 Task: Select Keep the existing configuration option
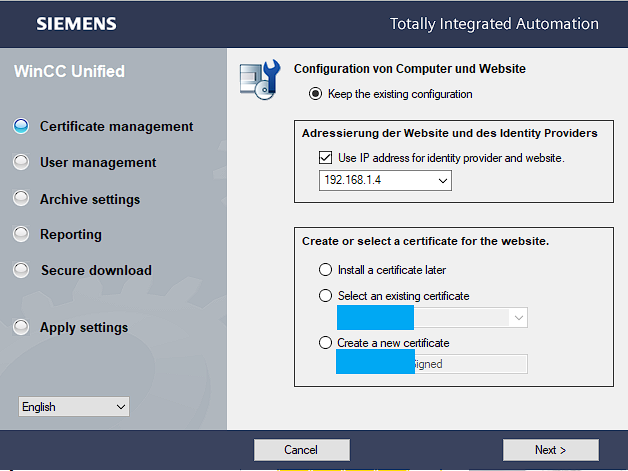[x=316, y=94]
